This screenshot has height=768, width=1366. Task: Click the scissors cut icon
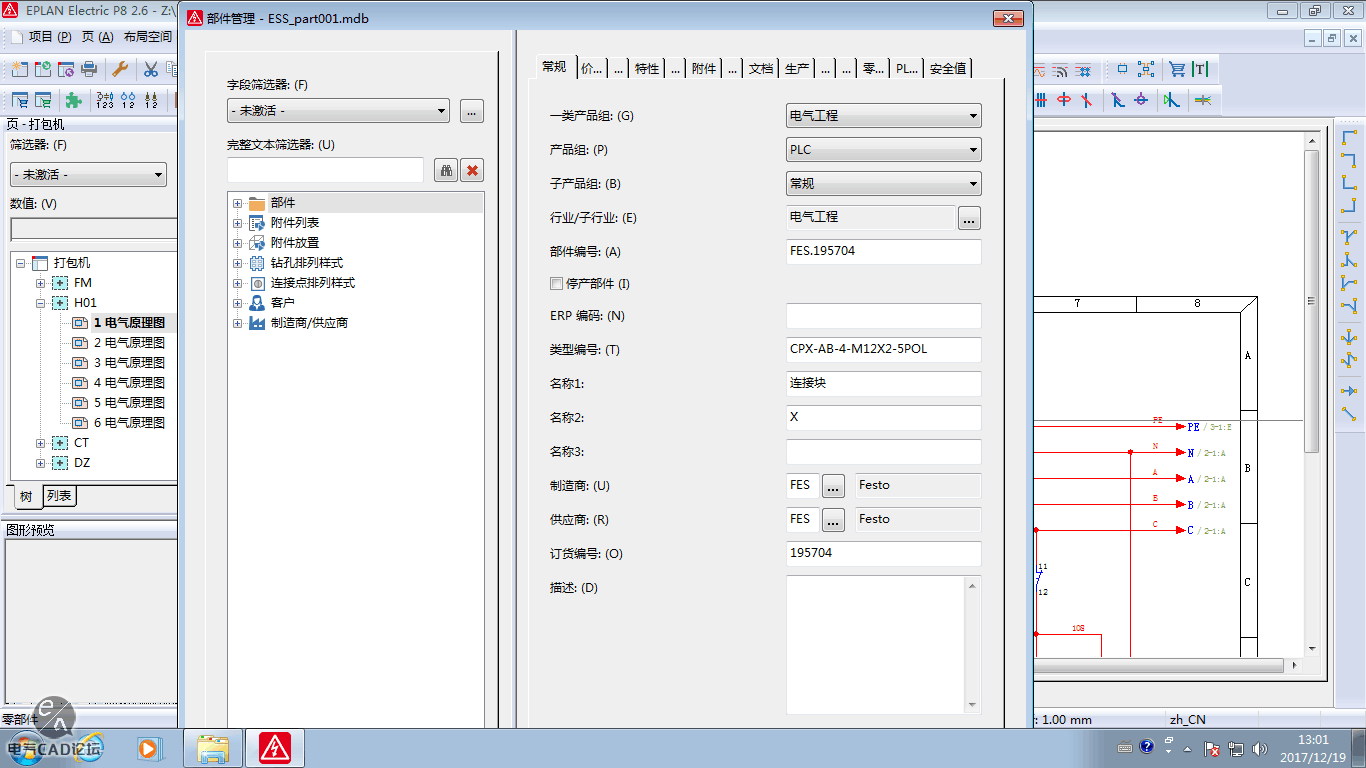[150, 69]
